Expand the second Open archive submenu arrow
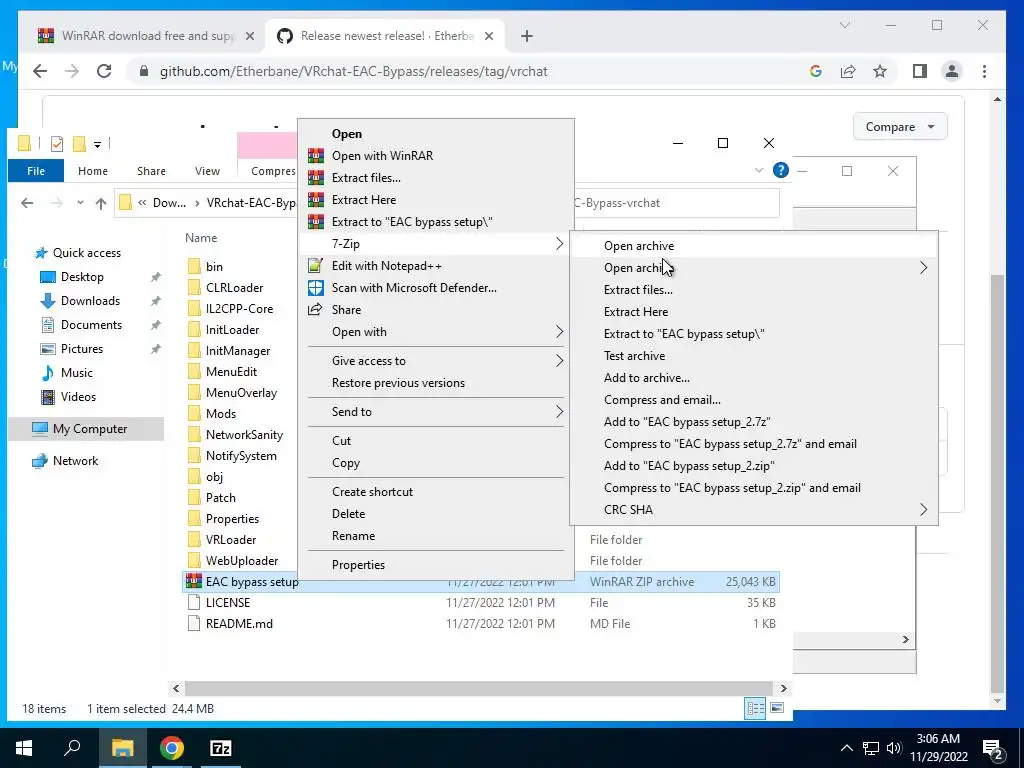Image resolution: width=1024 pixels, height=768 pixels. click(923, 268)
